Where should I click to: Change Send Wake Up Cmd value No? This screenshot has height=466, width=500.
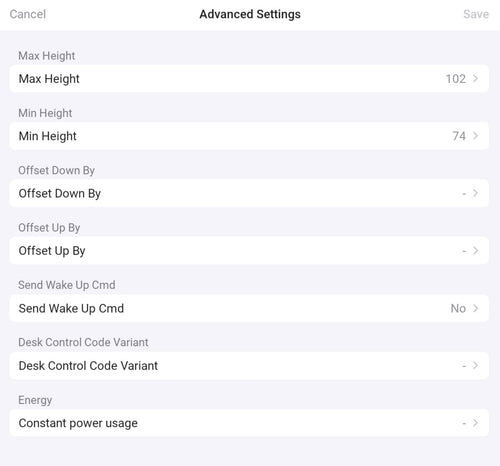tap(458, 308)
